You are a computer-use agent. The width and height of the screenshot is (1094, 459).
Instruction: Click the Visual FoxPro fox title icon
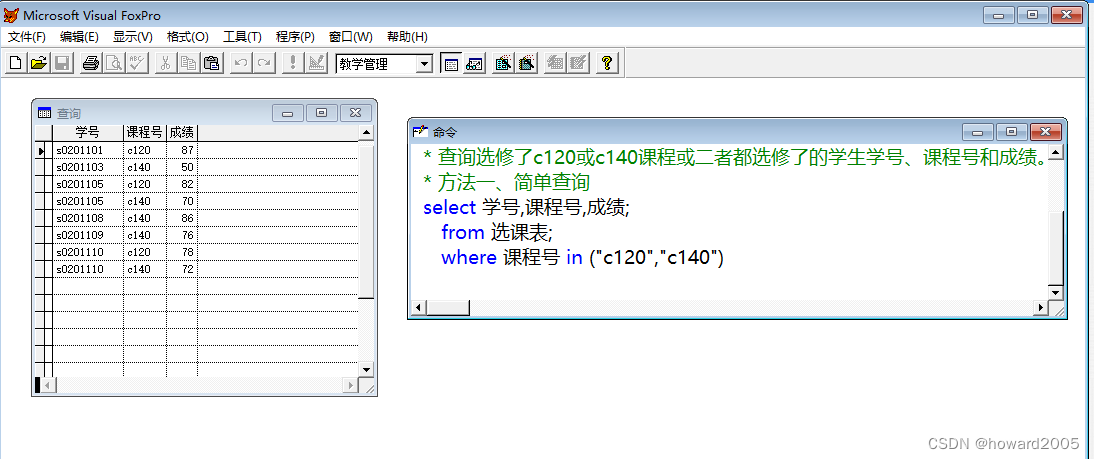tap(11, 15)
